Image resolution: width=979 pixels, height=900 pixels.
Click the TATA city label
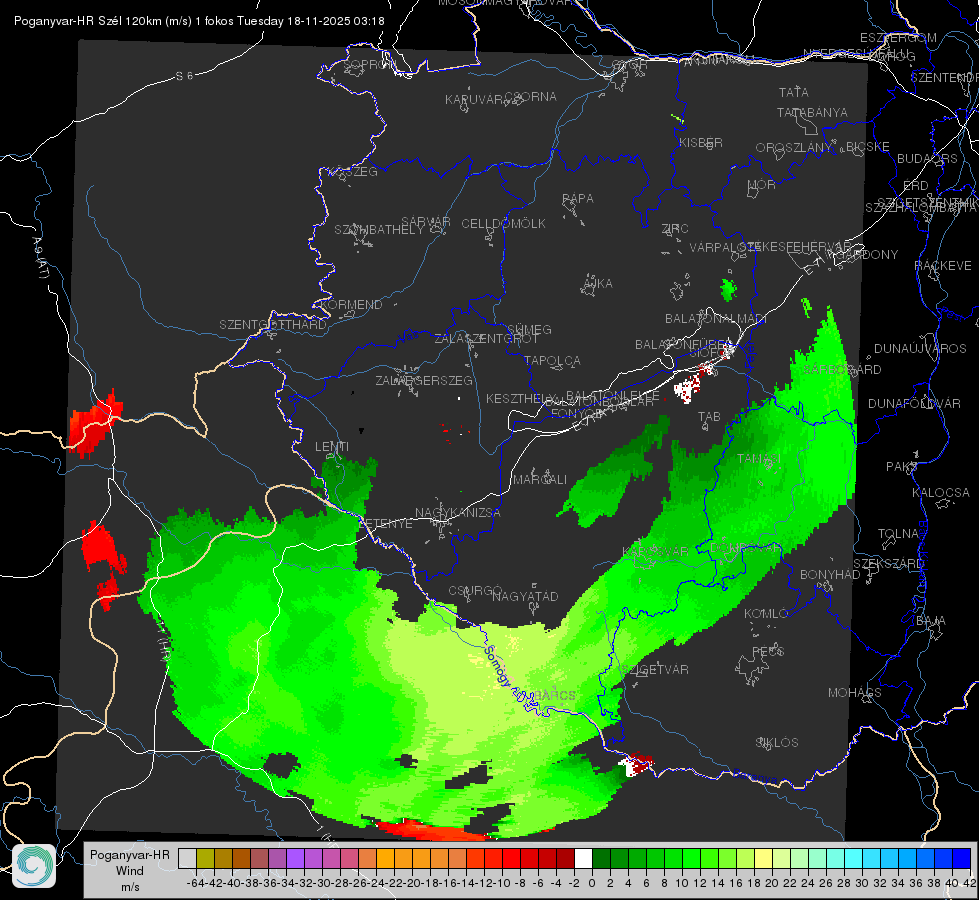tap(794, 92)
